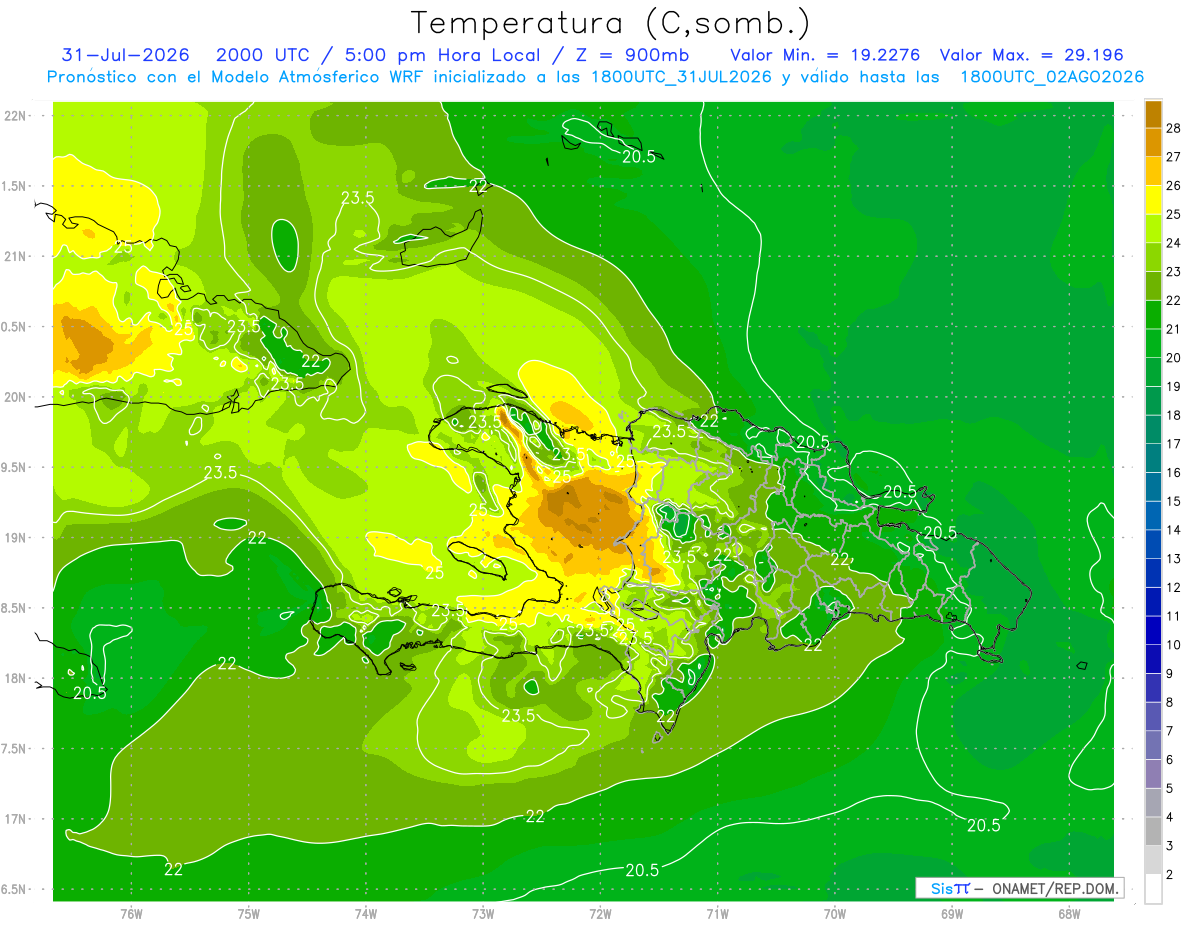Image resolution: width=1200 pixels, height=927 pixels.
Task: Select the purple legend swatch between 5 and 6
Action: coord(1153,774)
